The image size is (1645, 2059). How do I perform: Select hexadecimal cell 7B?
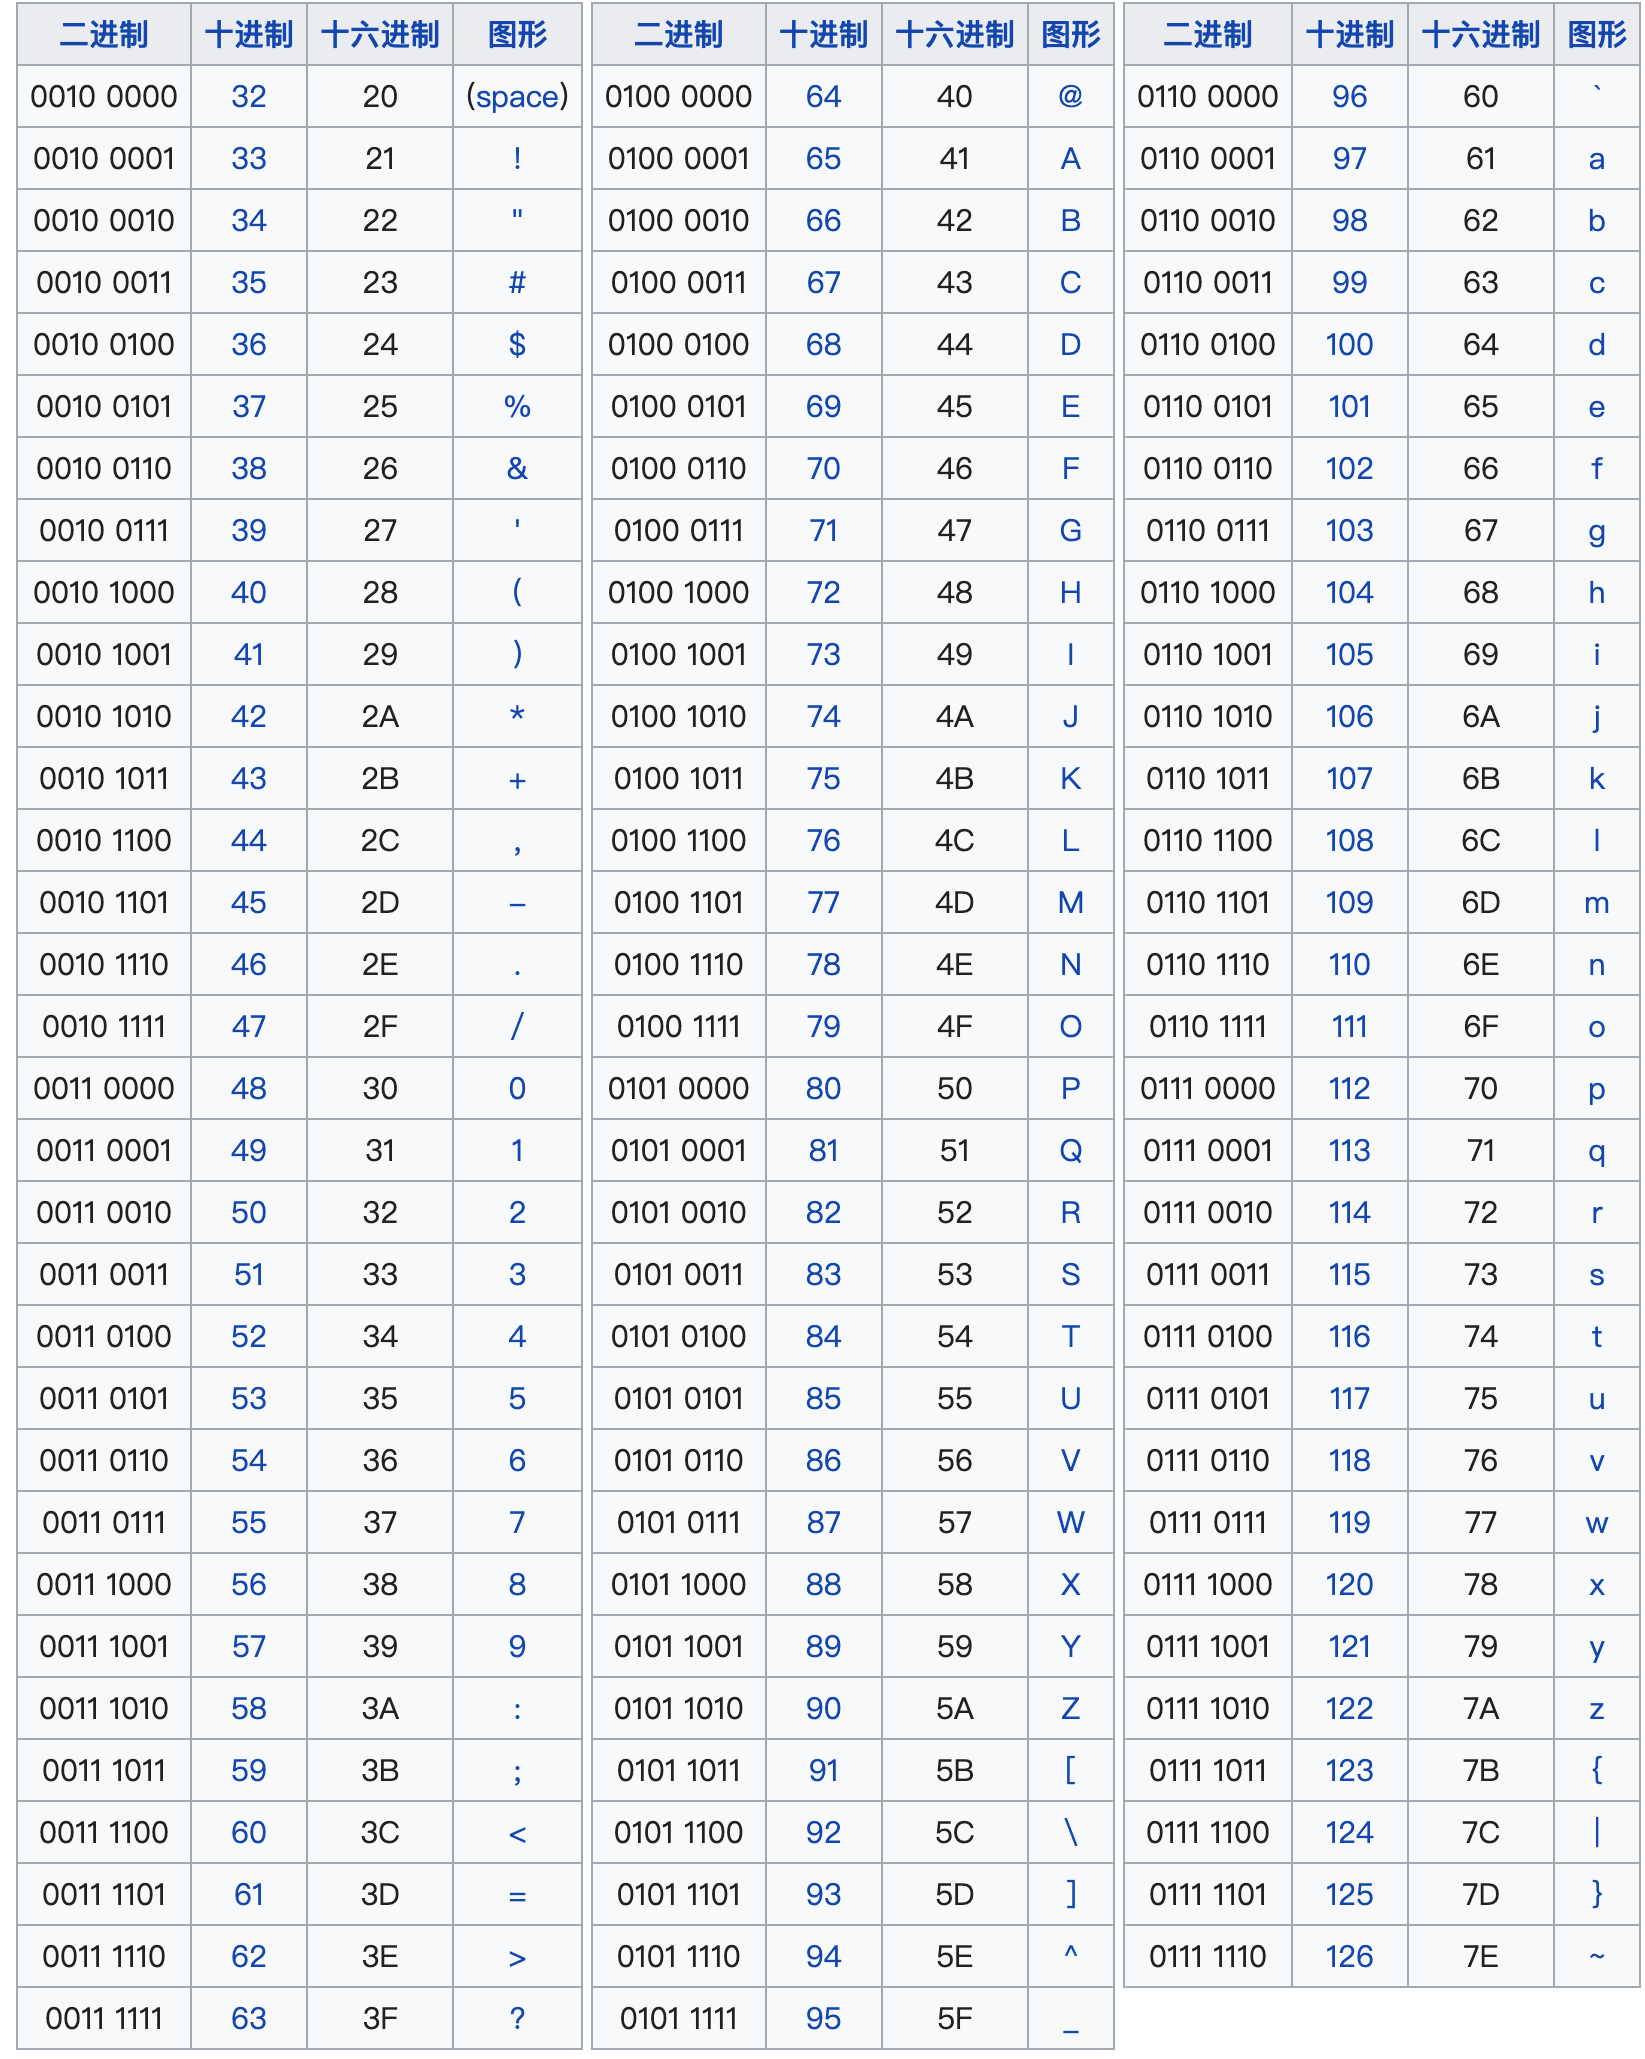click(x=1481, y=1771)
